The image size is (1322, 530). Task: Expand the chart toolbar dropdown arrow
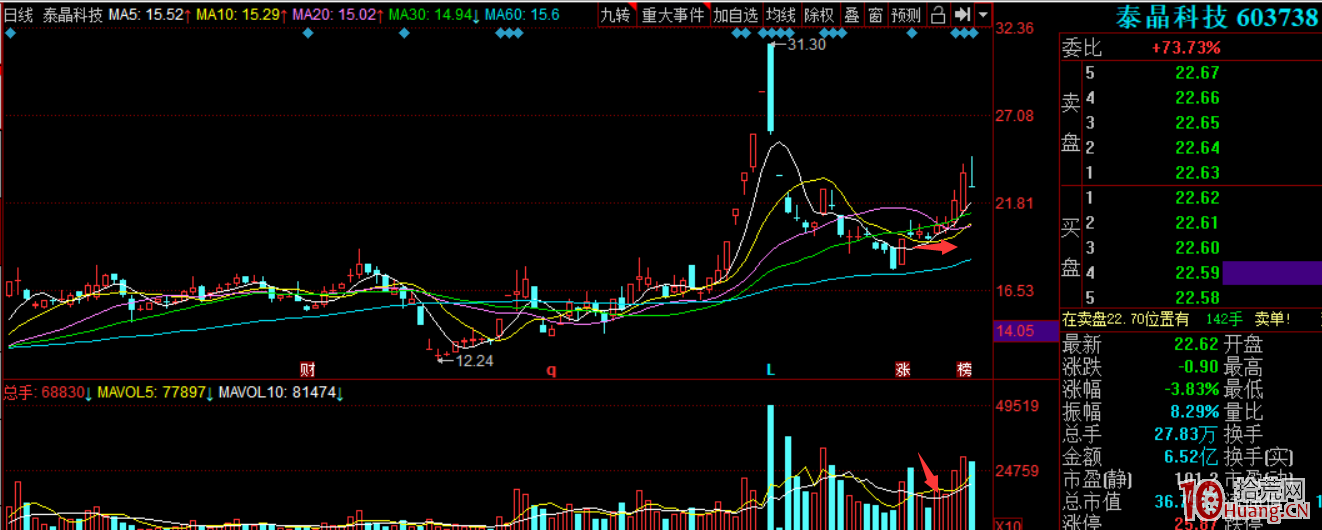click(x=984, y=15)
